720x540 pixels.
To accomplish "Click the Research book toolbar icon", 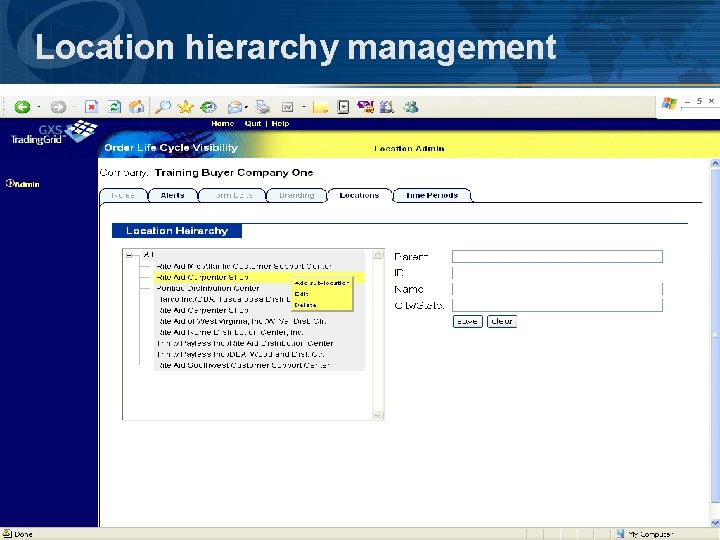I will [343, 107].
